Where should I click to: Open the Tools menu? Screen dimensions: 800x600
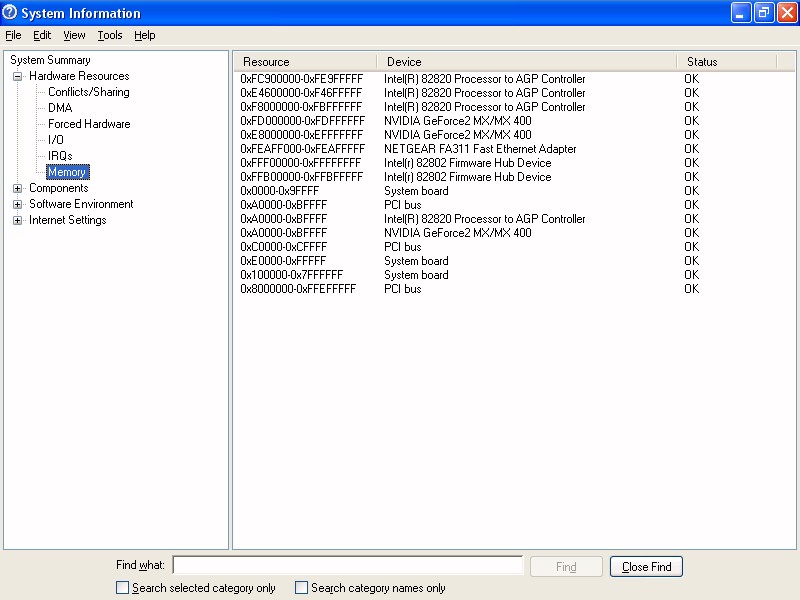tap(110, 35)
